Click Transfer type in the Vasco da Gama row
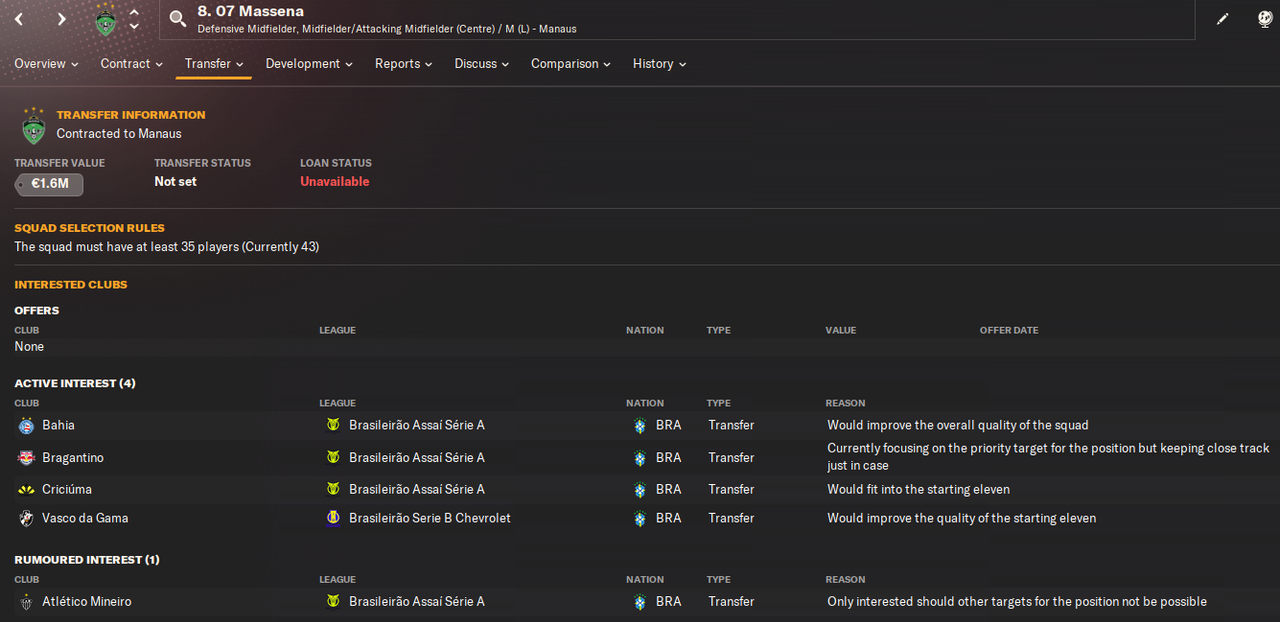The height and width of the screenshot is (622, 1280). click(731, 518)
